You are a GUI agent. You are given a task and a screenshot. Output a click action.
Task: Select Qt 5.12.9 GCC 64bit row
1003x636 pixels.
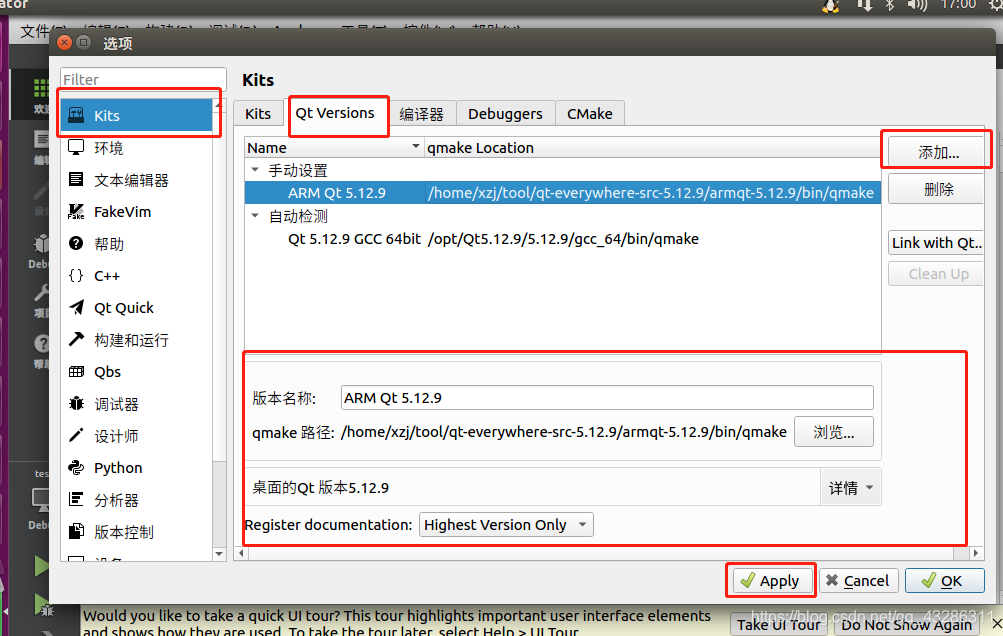(x=563, y=239)
